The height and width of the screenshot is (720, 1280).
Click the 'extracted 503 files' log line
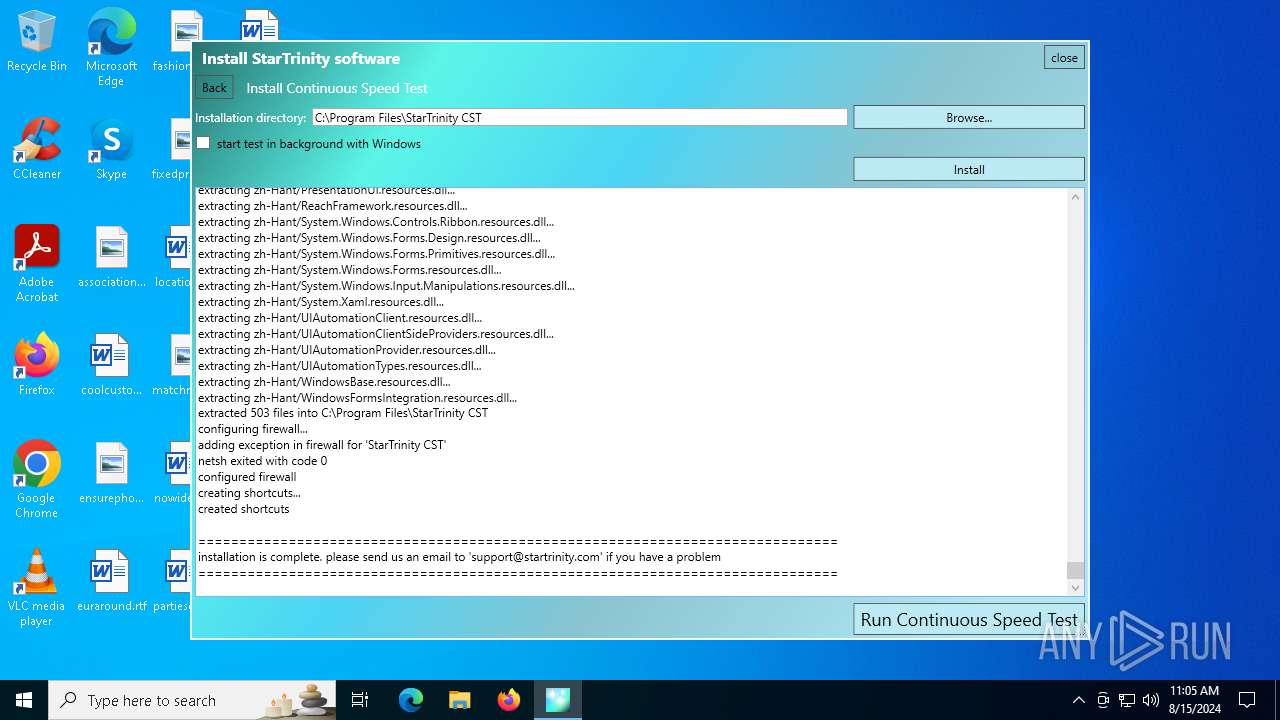343,413
